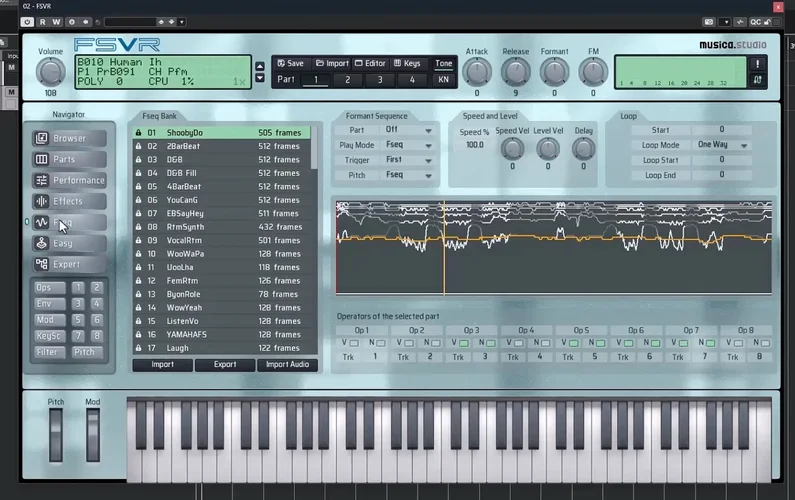Click lock icon of 05 4BarBeat
Viewport: 795px width, 500px height.
click(138, 186)
